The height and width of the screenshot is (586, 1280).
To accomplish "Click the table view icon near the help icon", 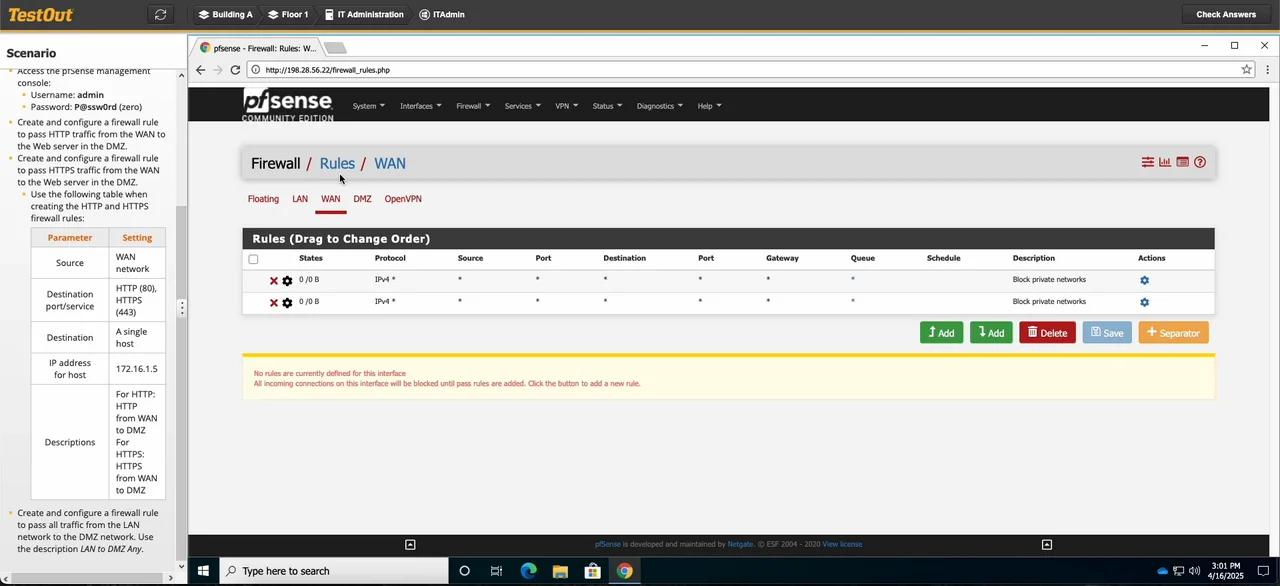I will tap(1182, 161).
